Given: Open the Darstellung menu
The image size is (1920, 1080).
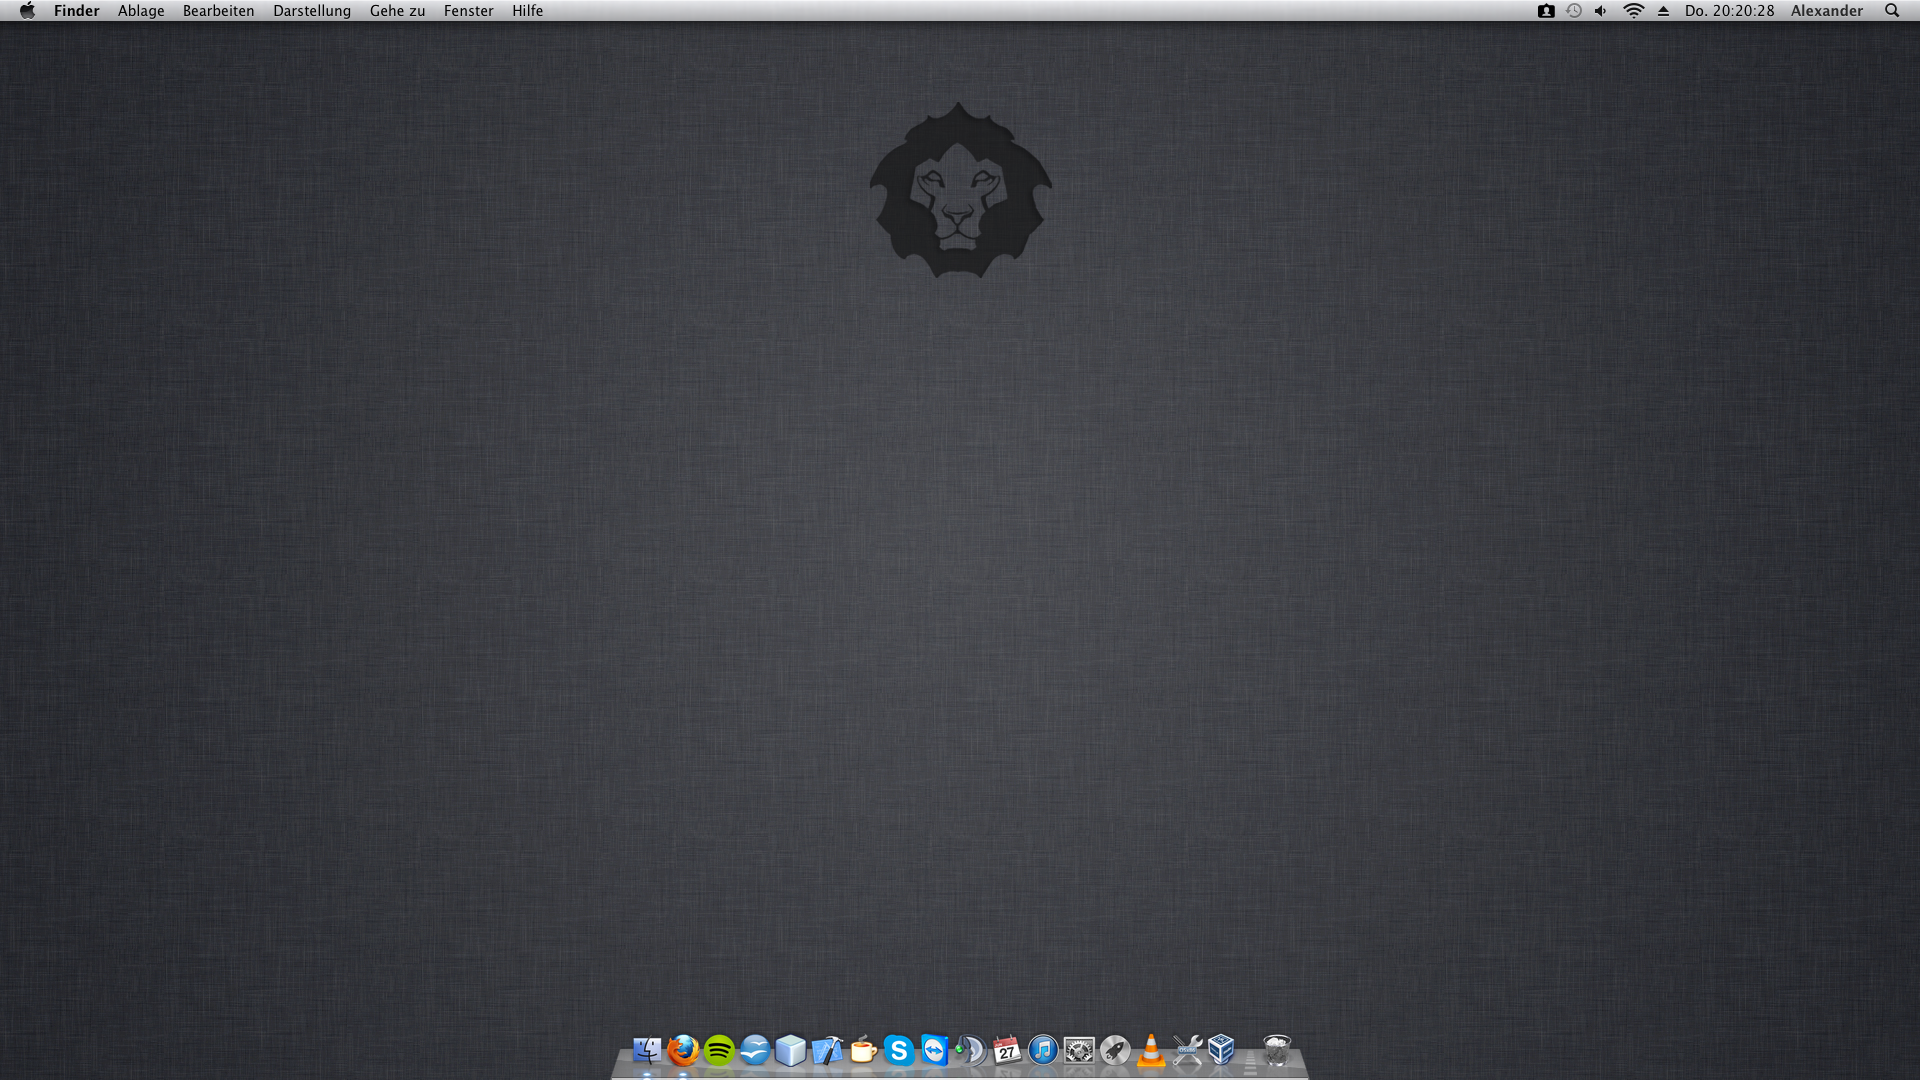Looking at the screenshot, I should pyautogui.click(x=312, y=10).
